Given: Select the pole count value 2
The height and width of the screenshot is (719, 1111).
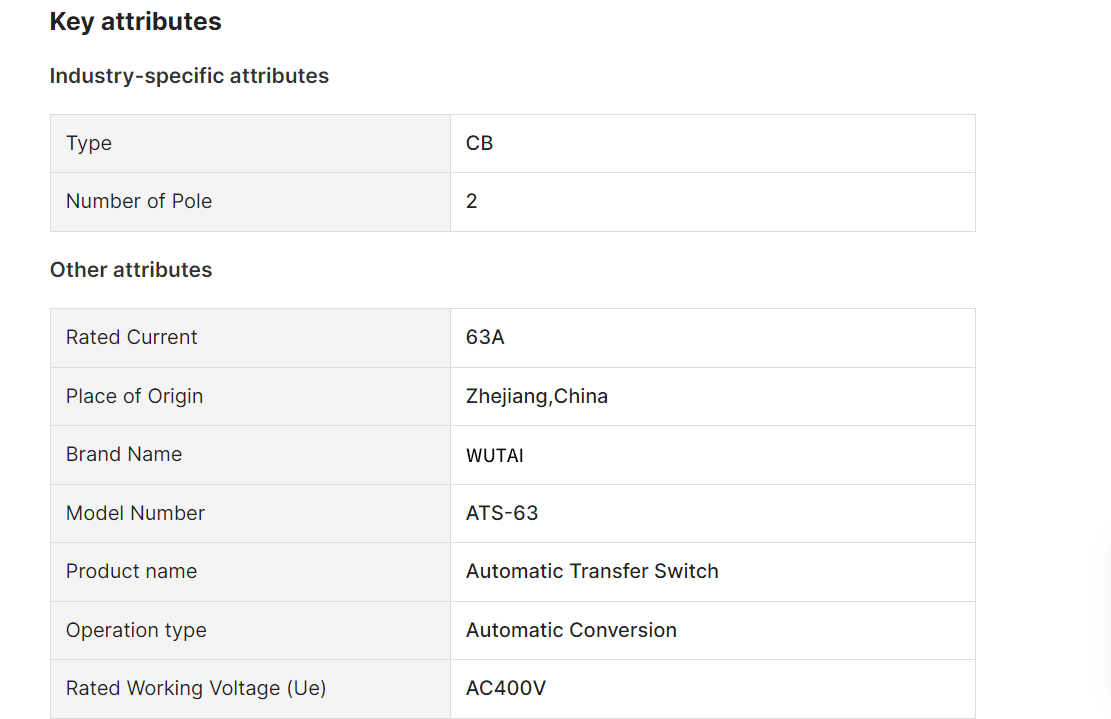Looking at the screenshot, I should click(x=472, y=201).
